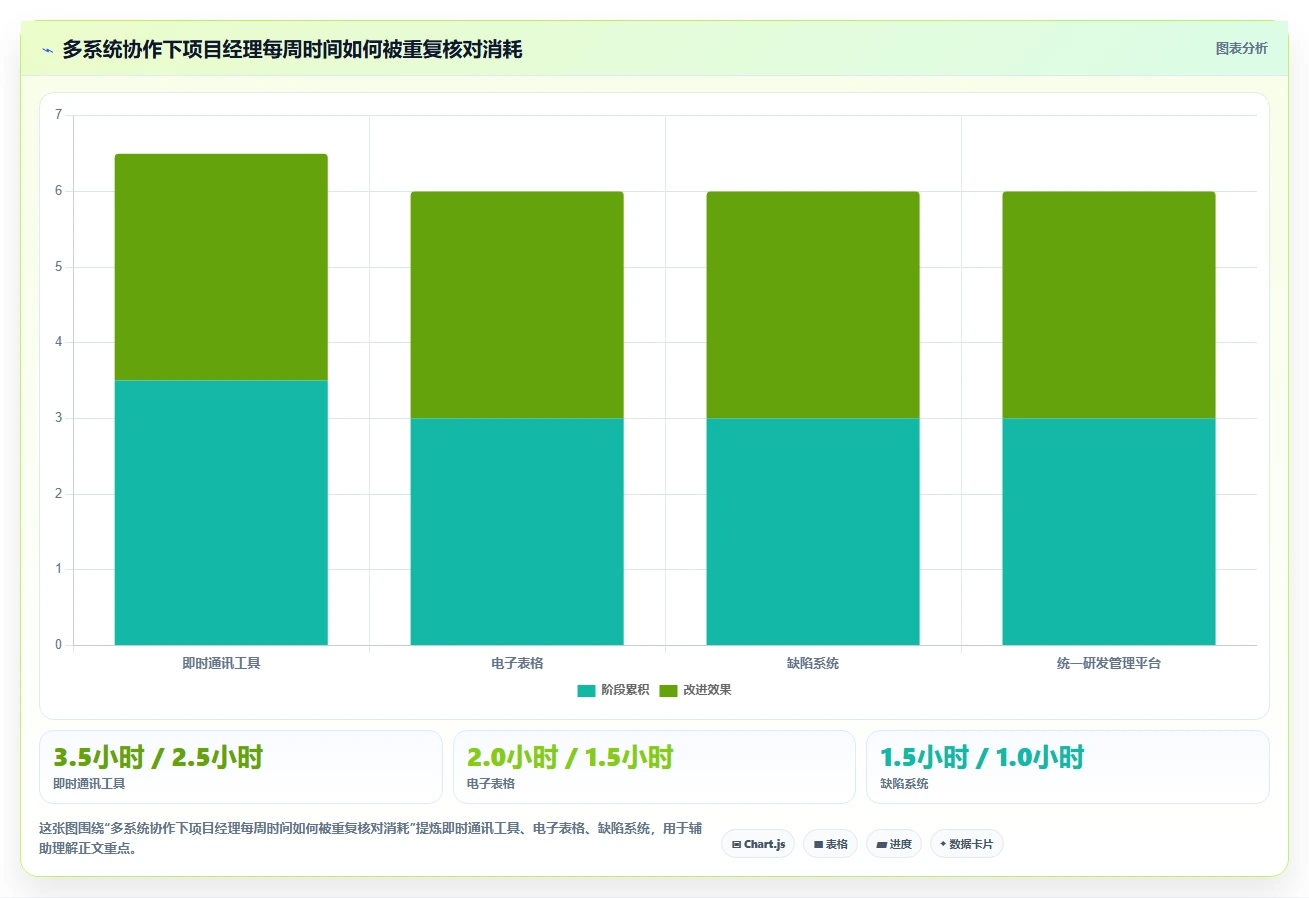
Task: Click the y-axis label 7
Action: [58, 115]
